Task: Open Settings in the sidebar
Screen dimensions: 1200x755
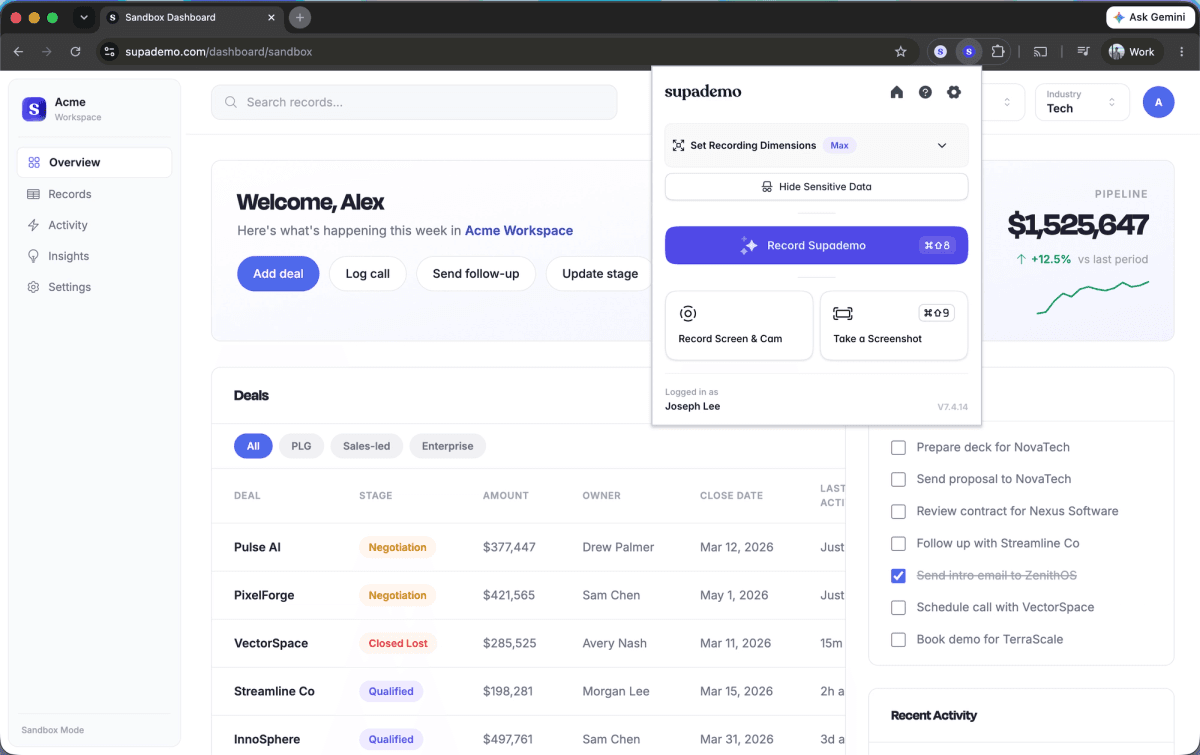Action: 94,287
